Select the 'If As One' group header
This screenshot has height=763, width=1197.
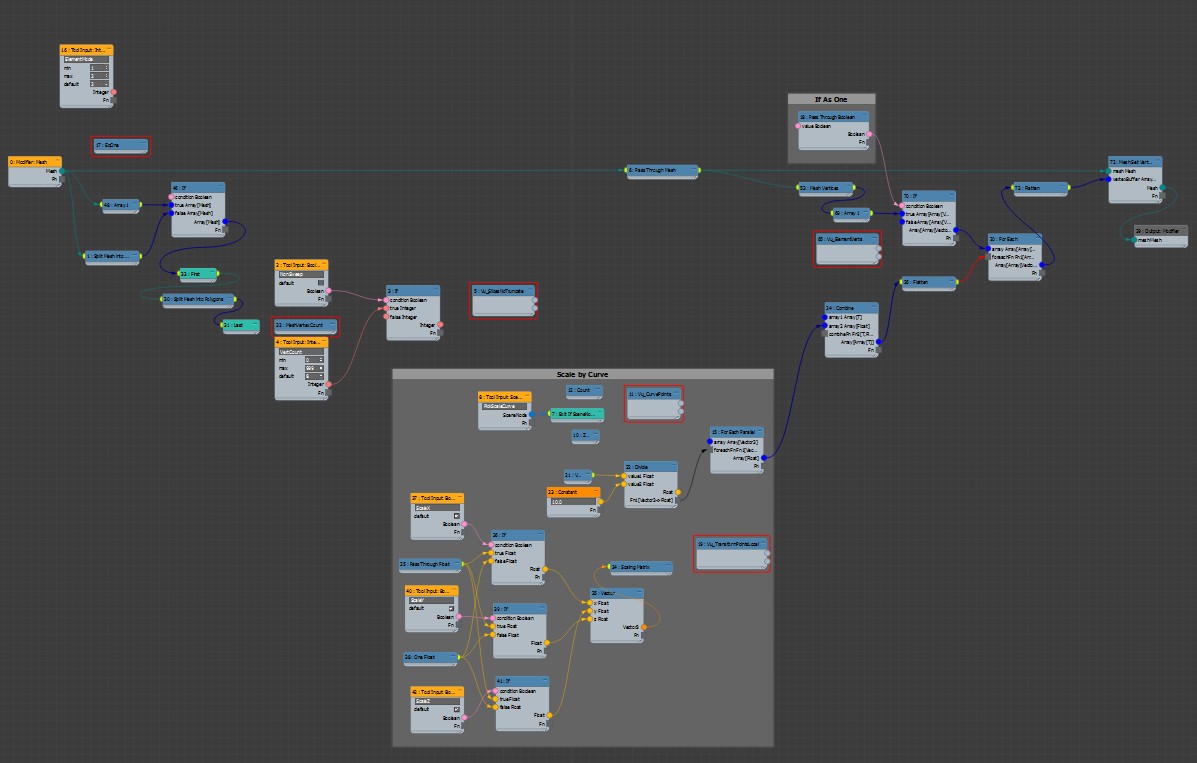(x=830, y=99)
